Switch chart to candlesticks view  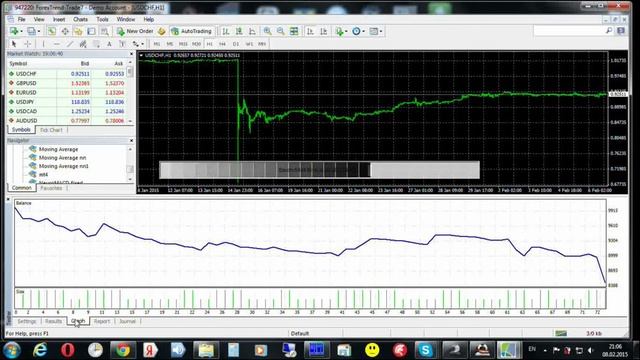[239, 31]
